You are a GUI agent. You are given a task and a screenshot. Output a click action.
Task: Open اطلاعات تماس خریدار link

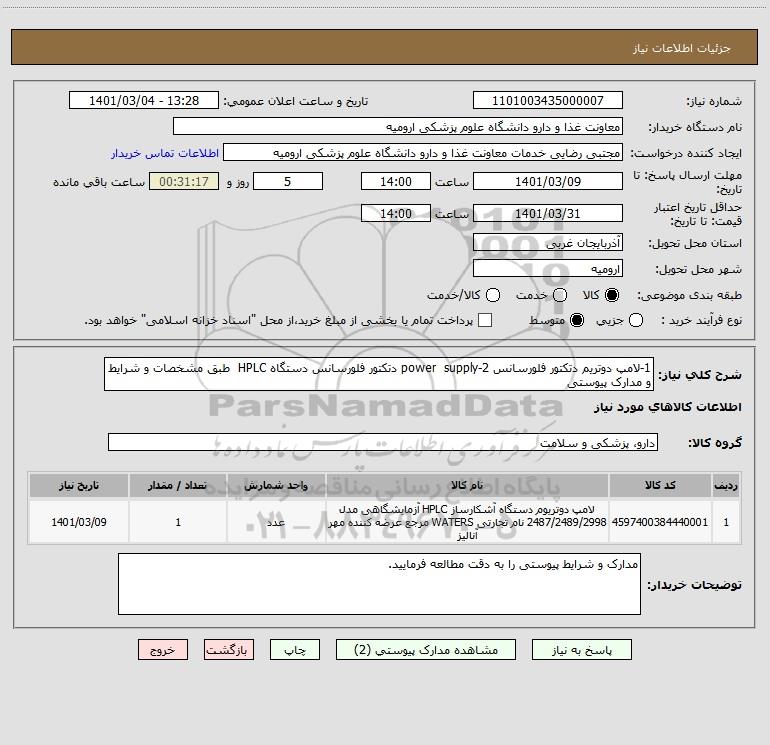point(165,153)
